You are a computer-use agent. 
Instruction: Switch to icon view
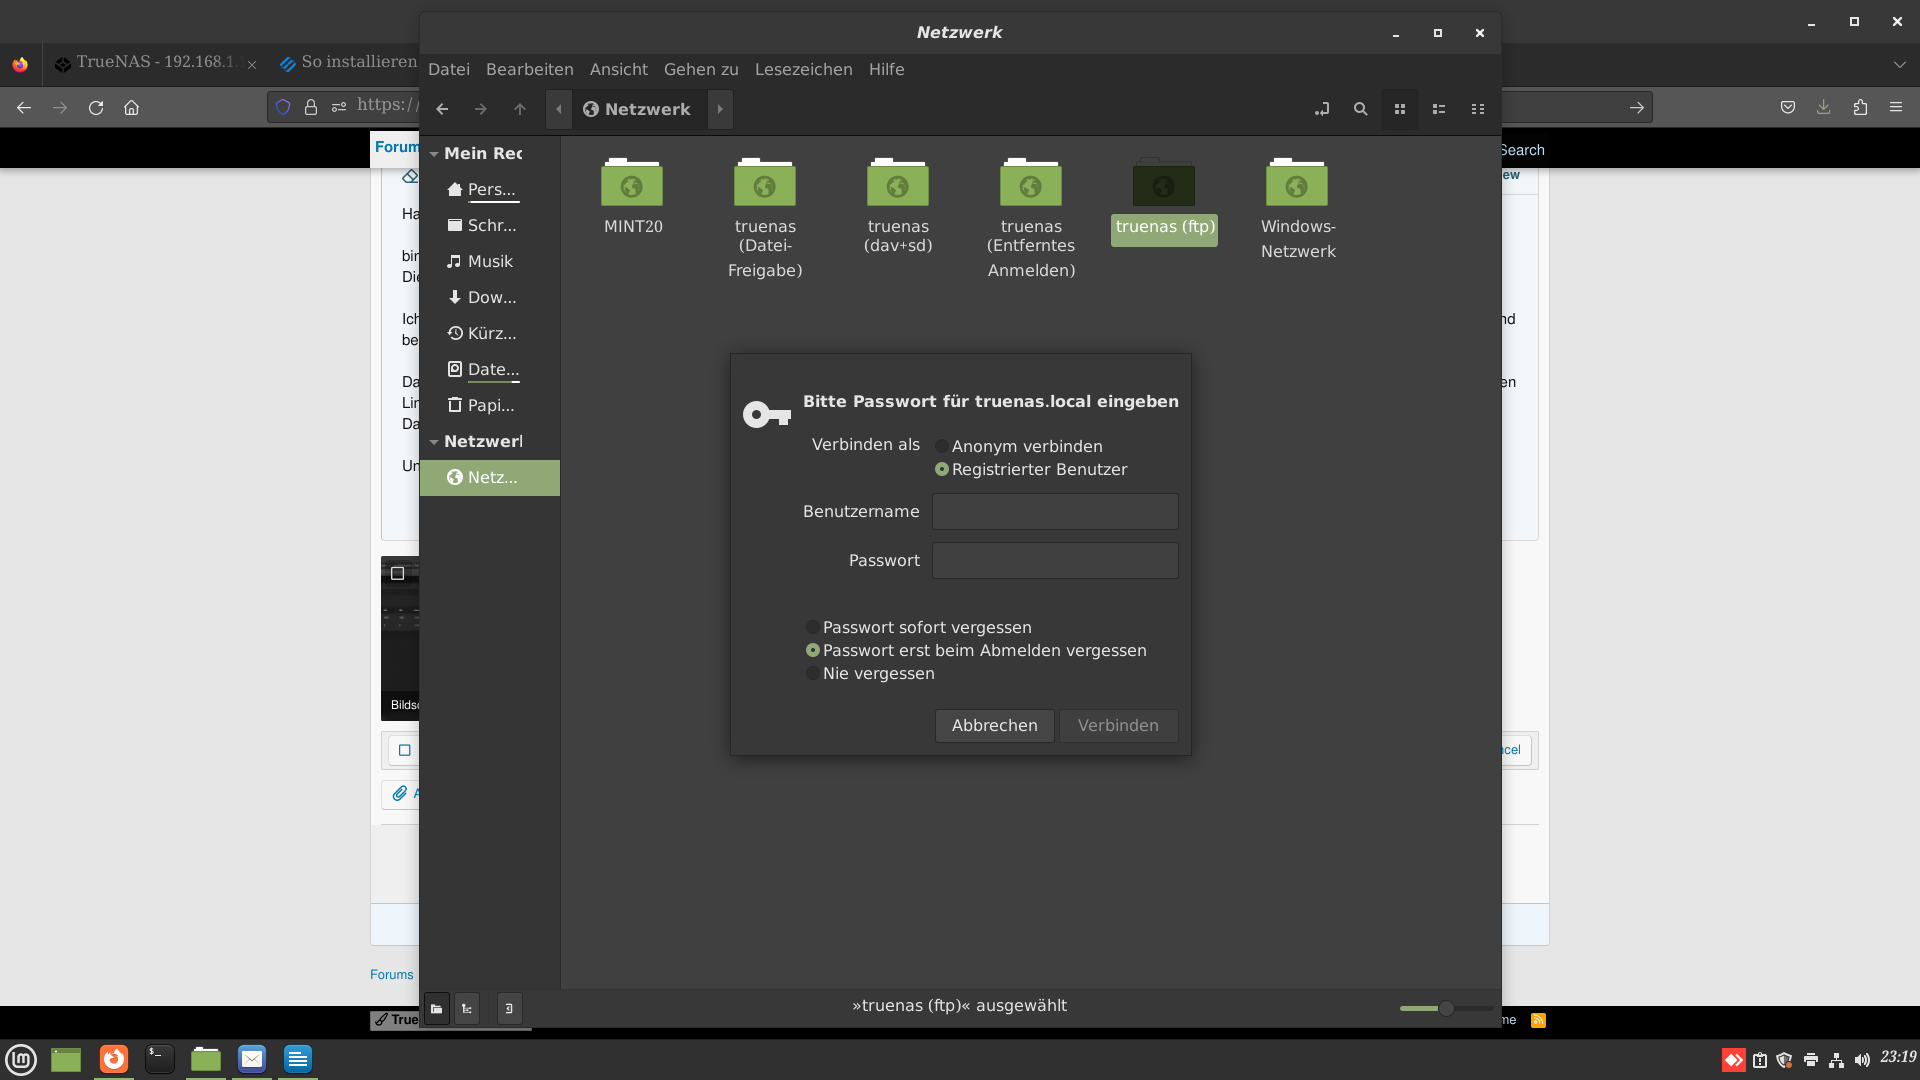pyautogui.click(x=1400, y=109)
